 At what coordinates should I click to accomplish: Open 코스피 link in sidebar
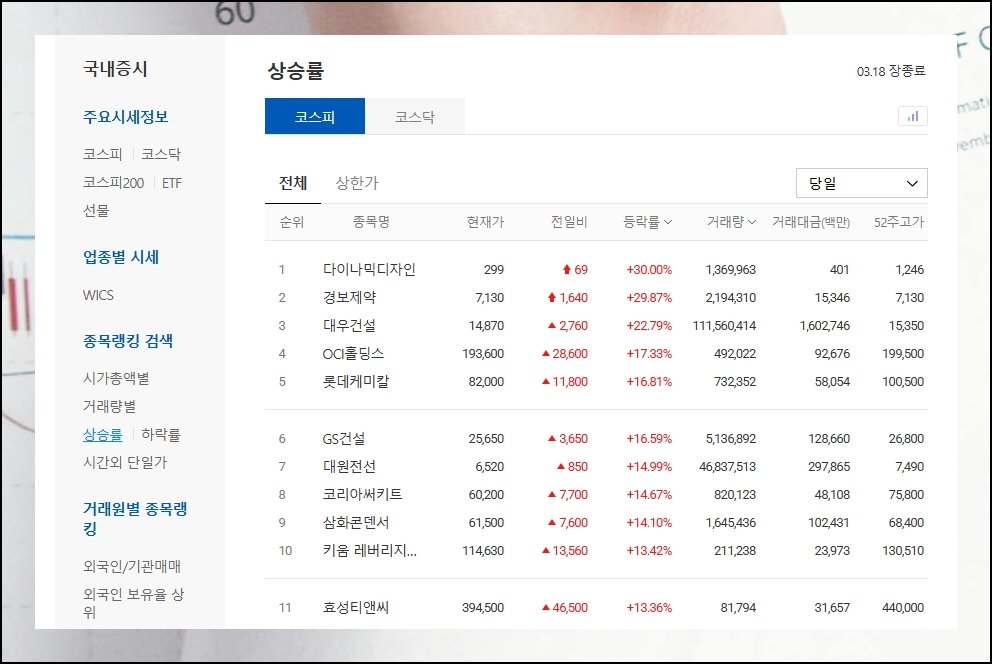pos(102,154)
